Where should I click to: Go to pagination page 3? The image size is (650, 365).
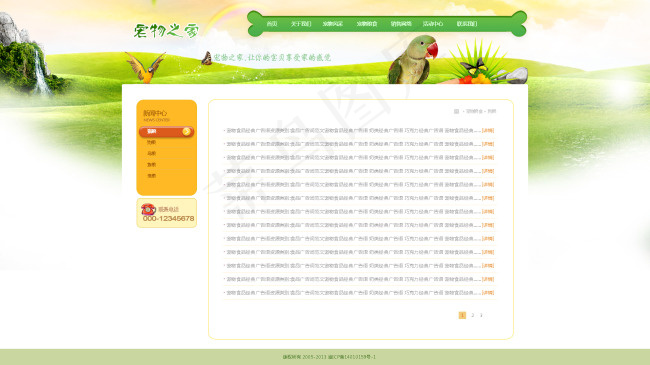[x=481, y=315]
